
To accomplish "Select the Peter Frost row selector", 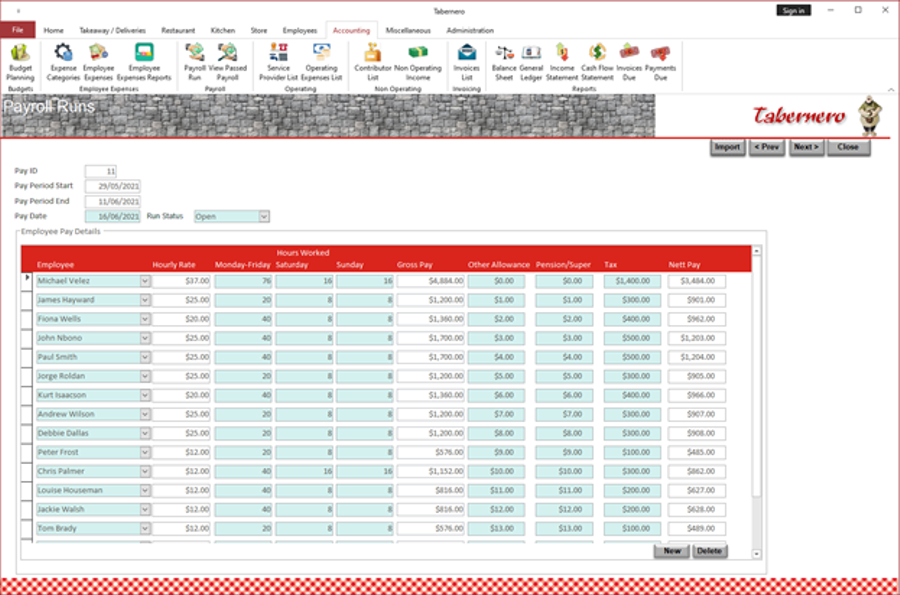I will coord(27,452).
